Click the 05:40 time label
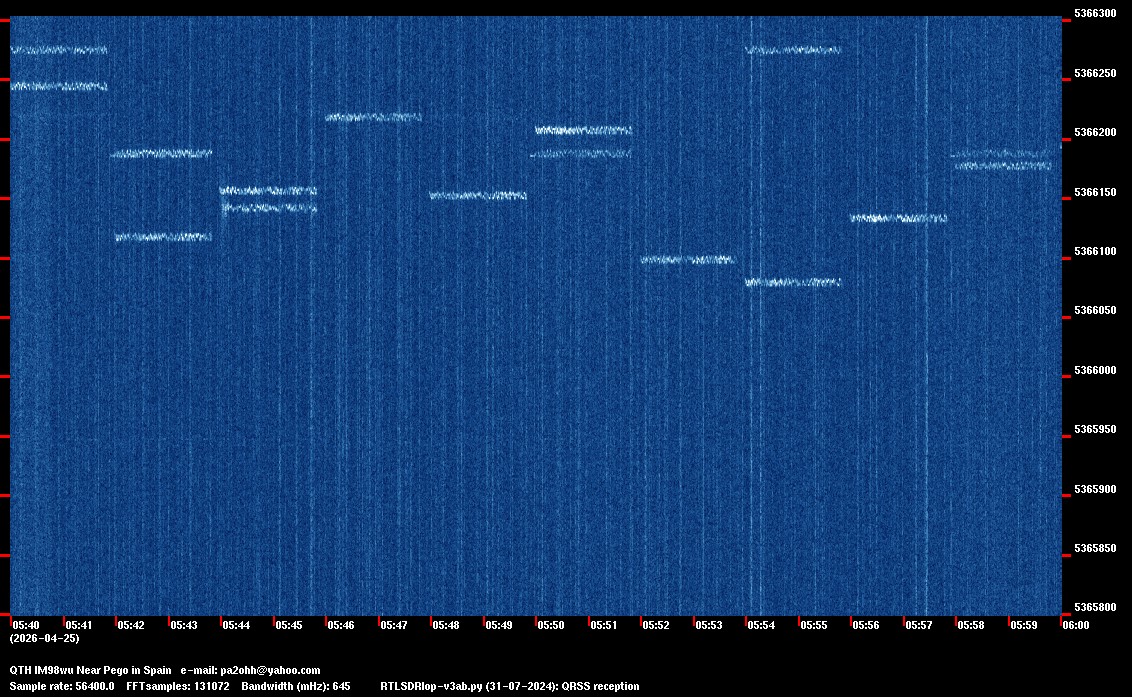1132x697 pixels. coord(25,625)
